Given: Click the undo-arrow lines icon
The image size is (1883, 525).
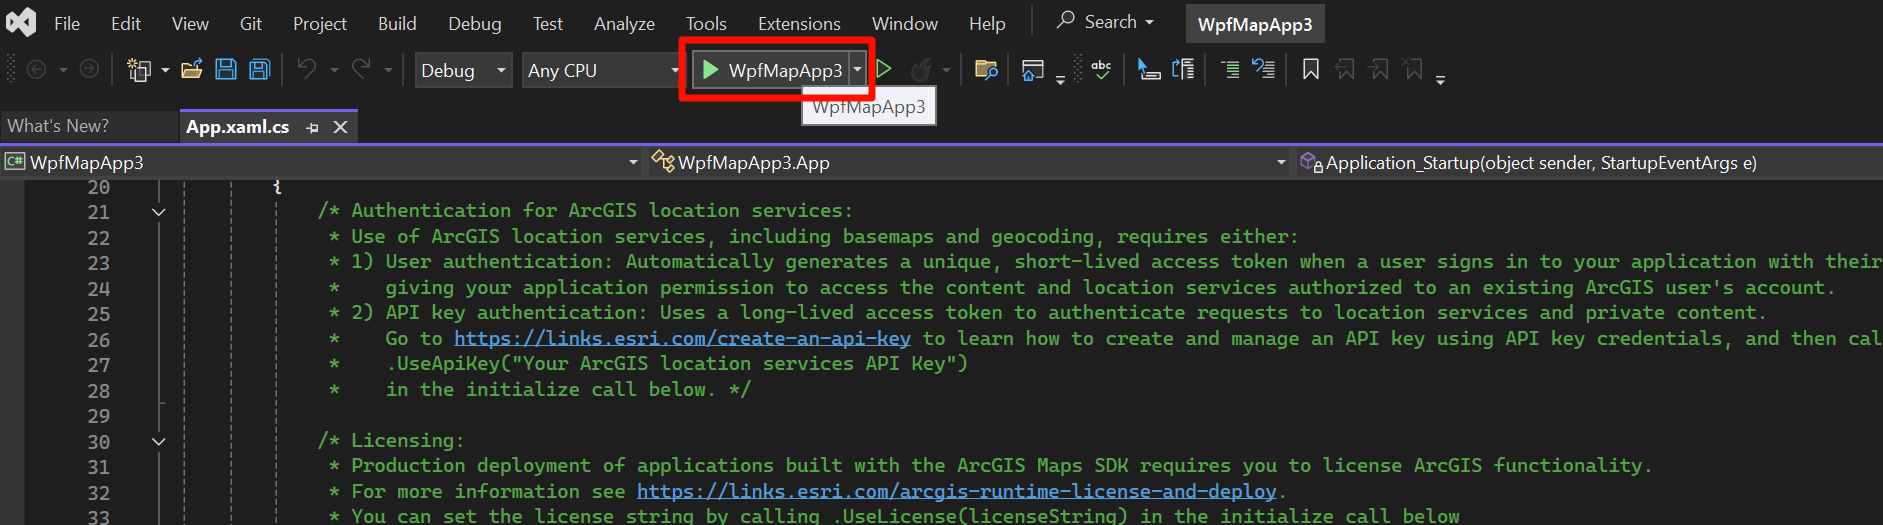Looking at the screenshot, I should click(1263, 69).
